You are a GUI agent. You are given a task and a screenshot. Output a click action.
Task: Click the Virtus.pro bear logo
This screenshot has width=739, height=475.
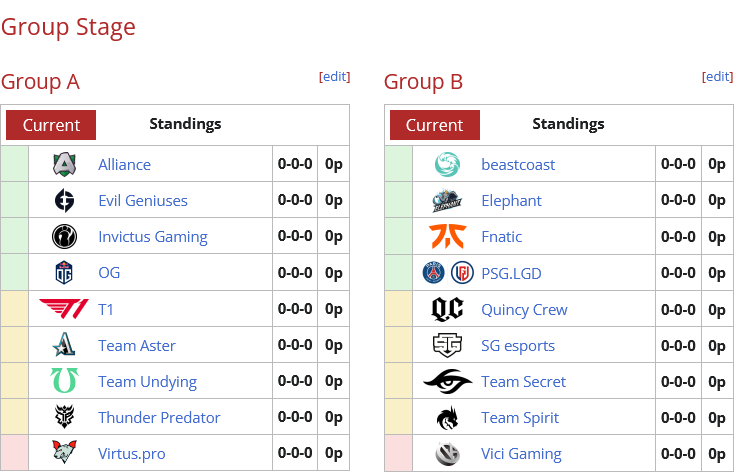point(64,452)
